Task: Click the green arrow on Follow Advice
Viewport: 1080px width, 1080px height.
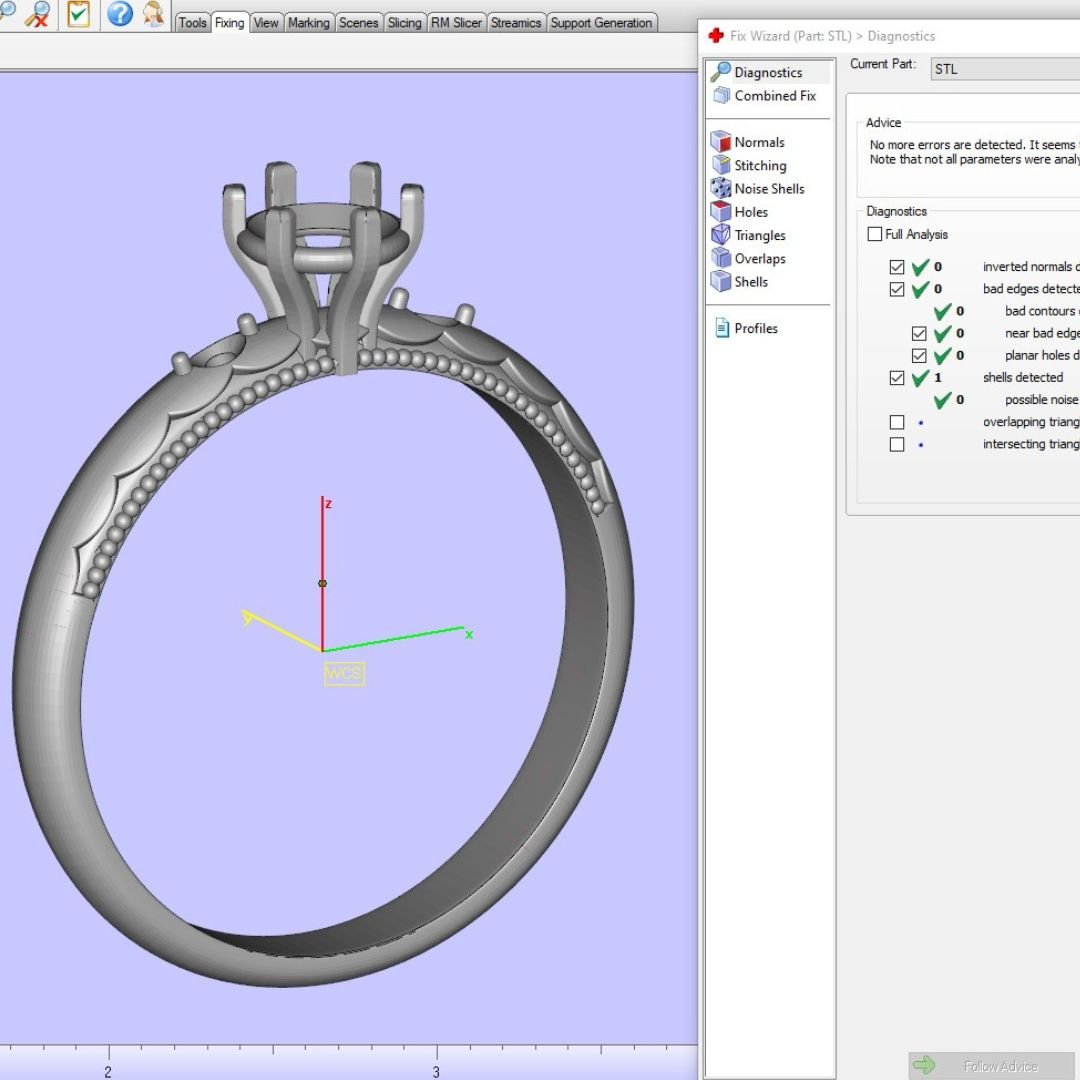Action: (924, 1065)
